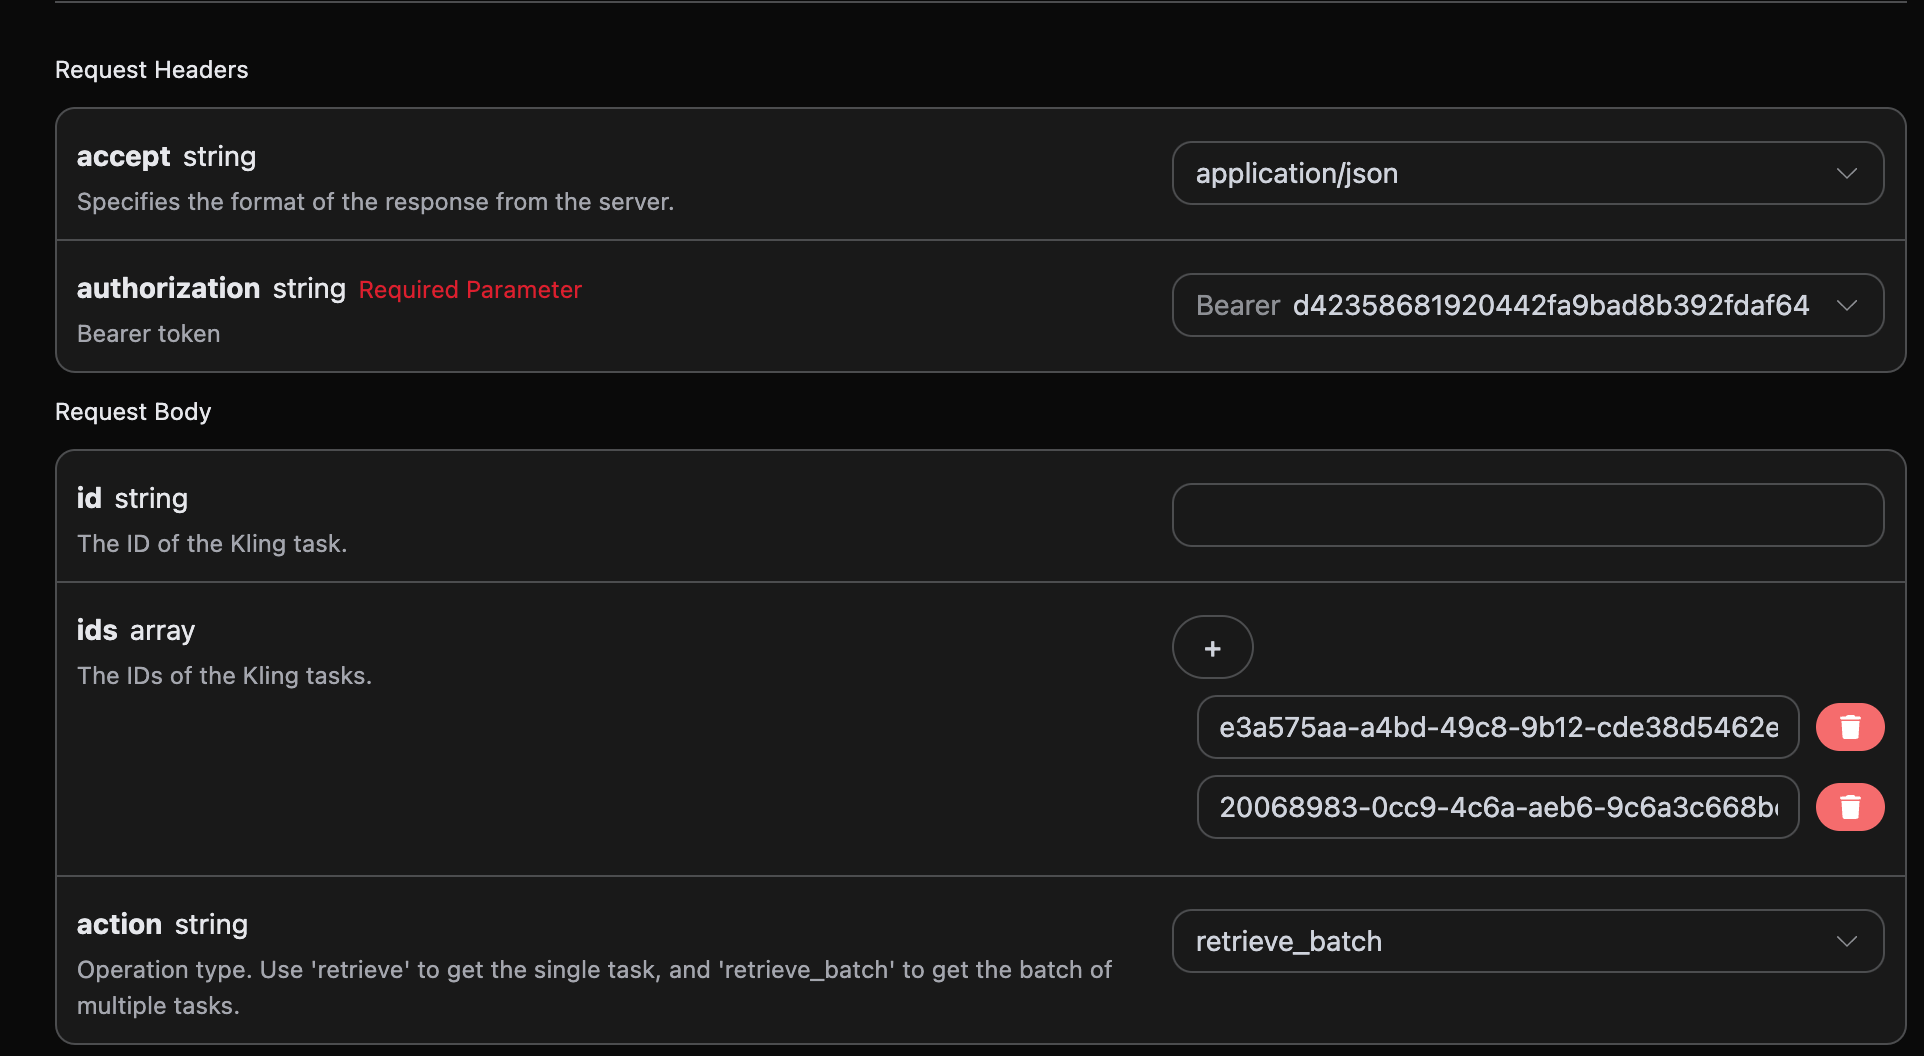Screen dimensions: 1924x1056
Task: Click the authorization parameter name
Action: (168, 289)
